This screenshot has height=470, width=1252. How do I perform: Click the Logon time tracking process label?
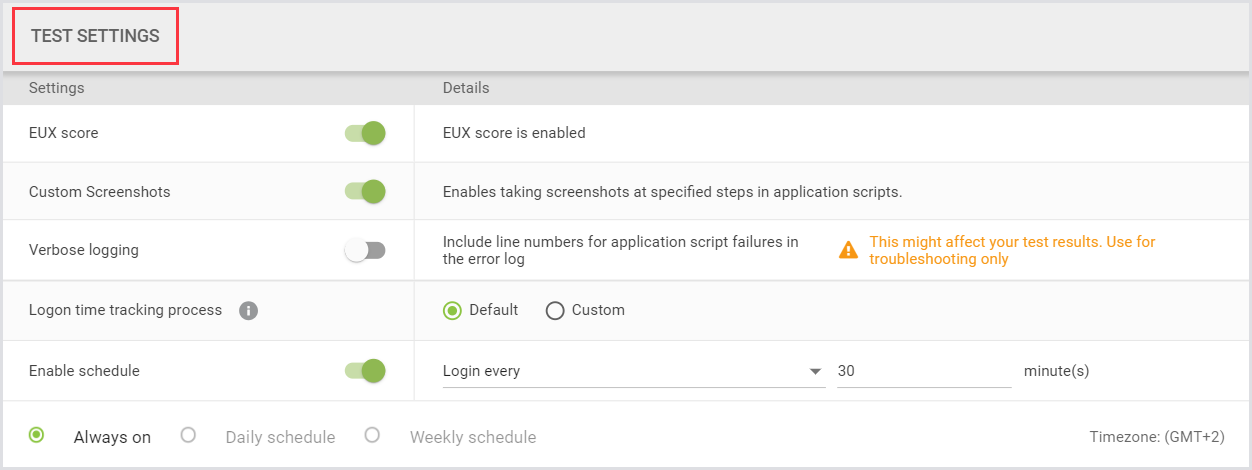point(125,310)
